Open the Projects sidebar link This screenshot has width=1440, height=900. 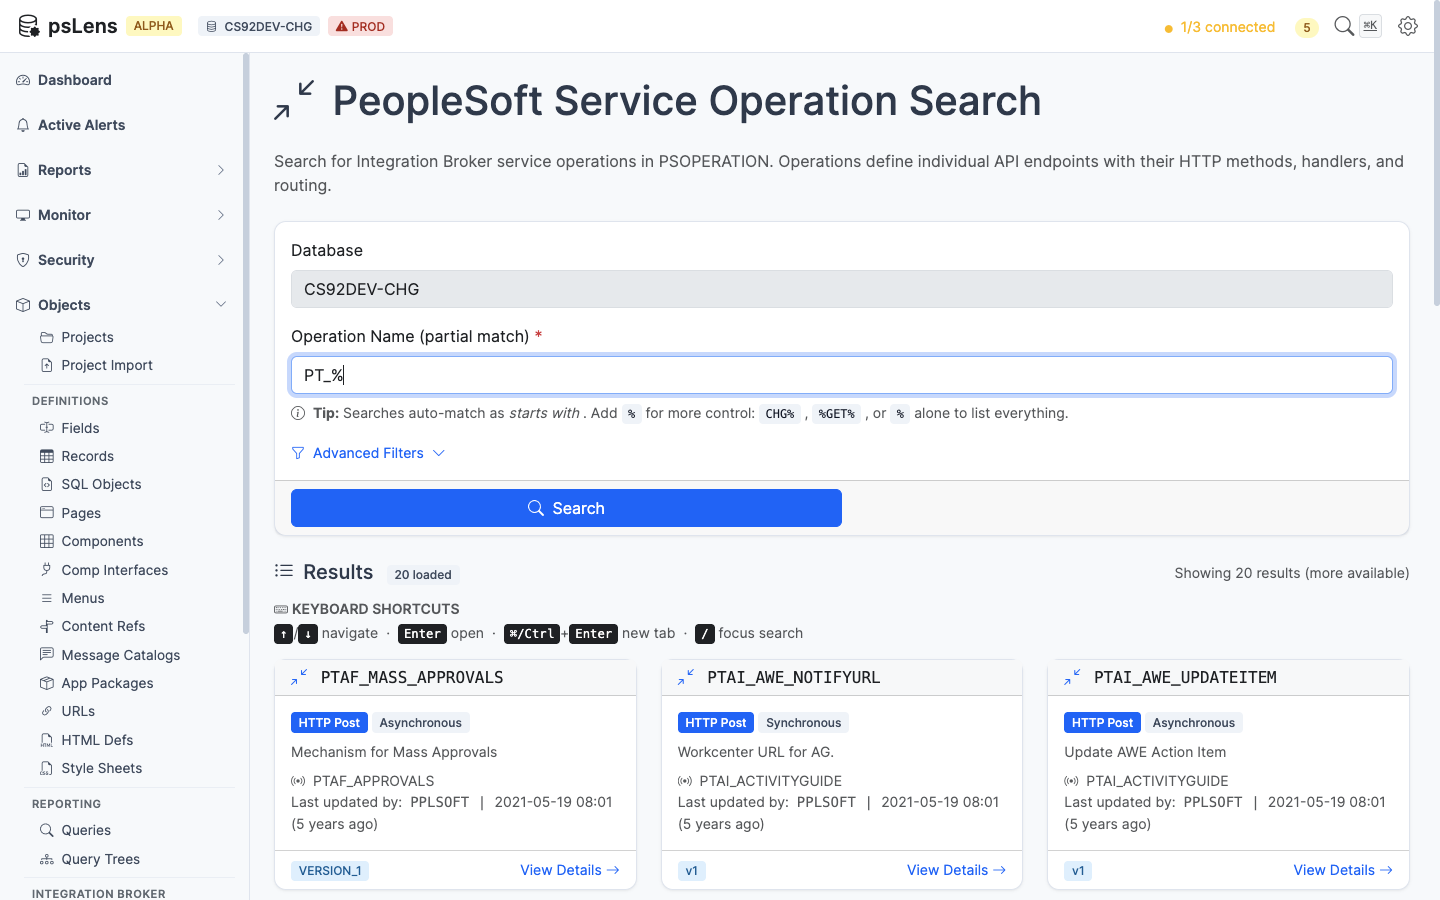click(87, 337)
